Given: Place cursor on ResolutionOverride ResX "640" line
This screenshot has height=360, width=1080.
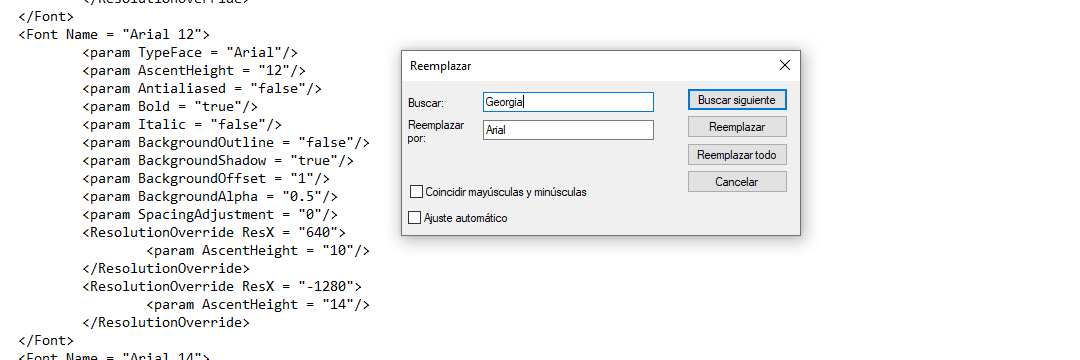Looking at the screenshot, I should (214, 232).
